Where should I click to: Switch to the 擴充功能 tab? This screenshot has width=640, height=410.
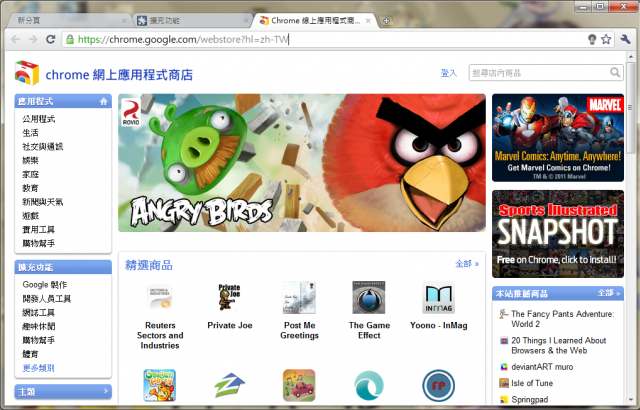pos(192,20)
